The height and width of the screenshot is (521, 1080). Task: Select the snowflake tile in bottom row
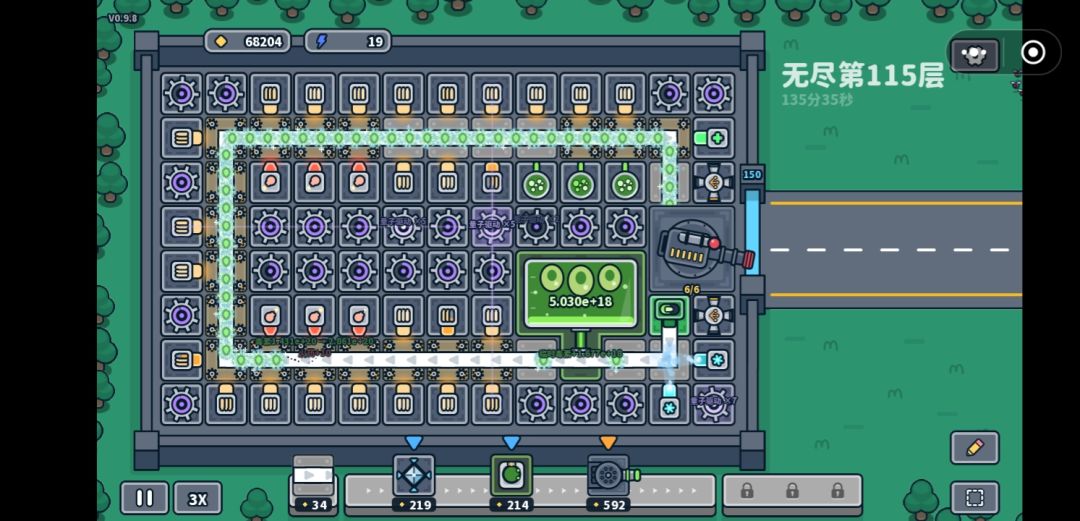669,404
